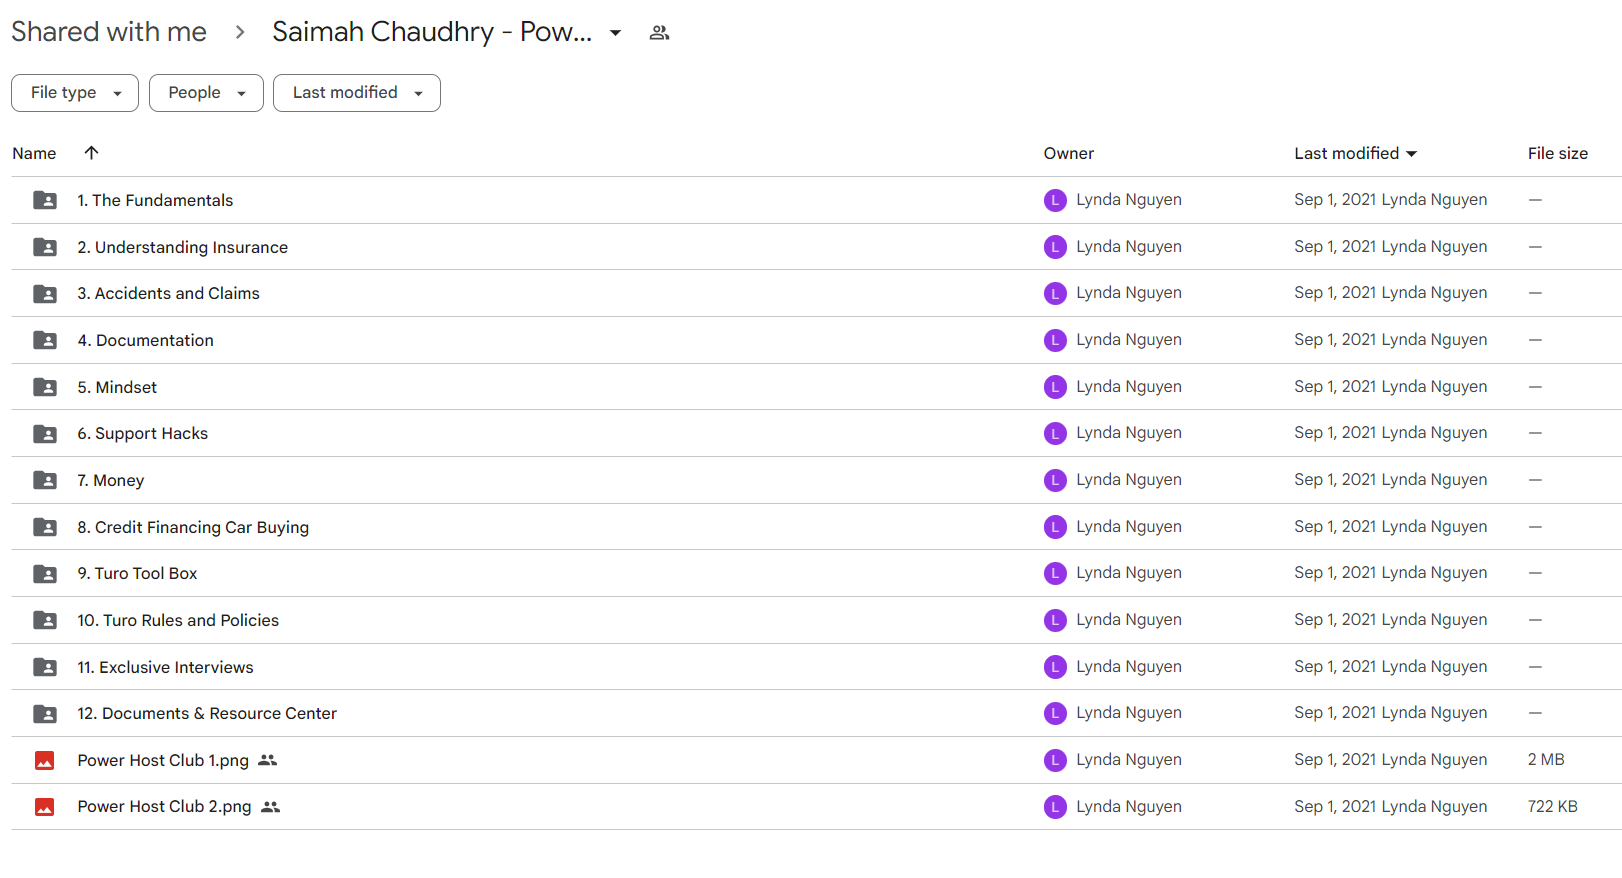Screen dimensions: 1622x878
Task: Select '8. Credit Financing Car Buying' folder name
Action: click(193, 527)
